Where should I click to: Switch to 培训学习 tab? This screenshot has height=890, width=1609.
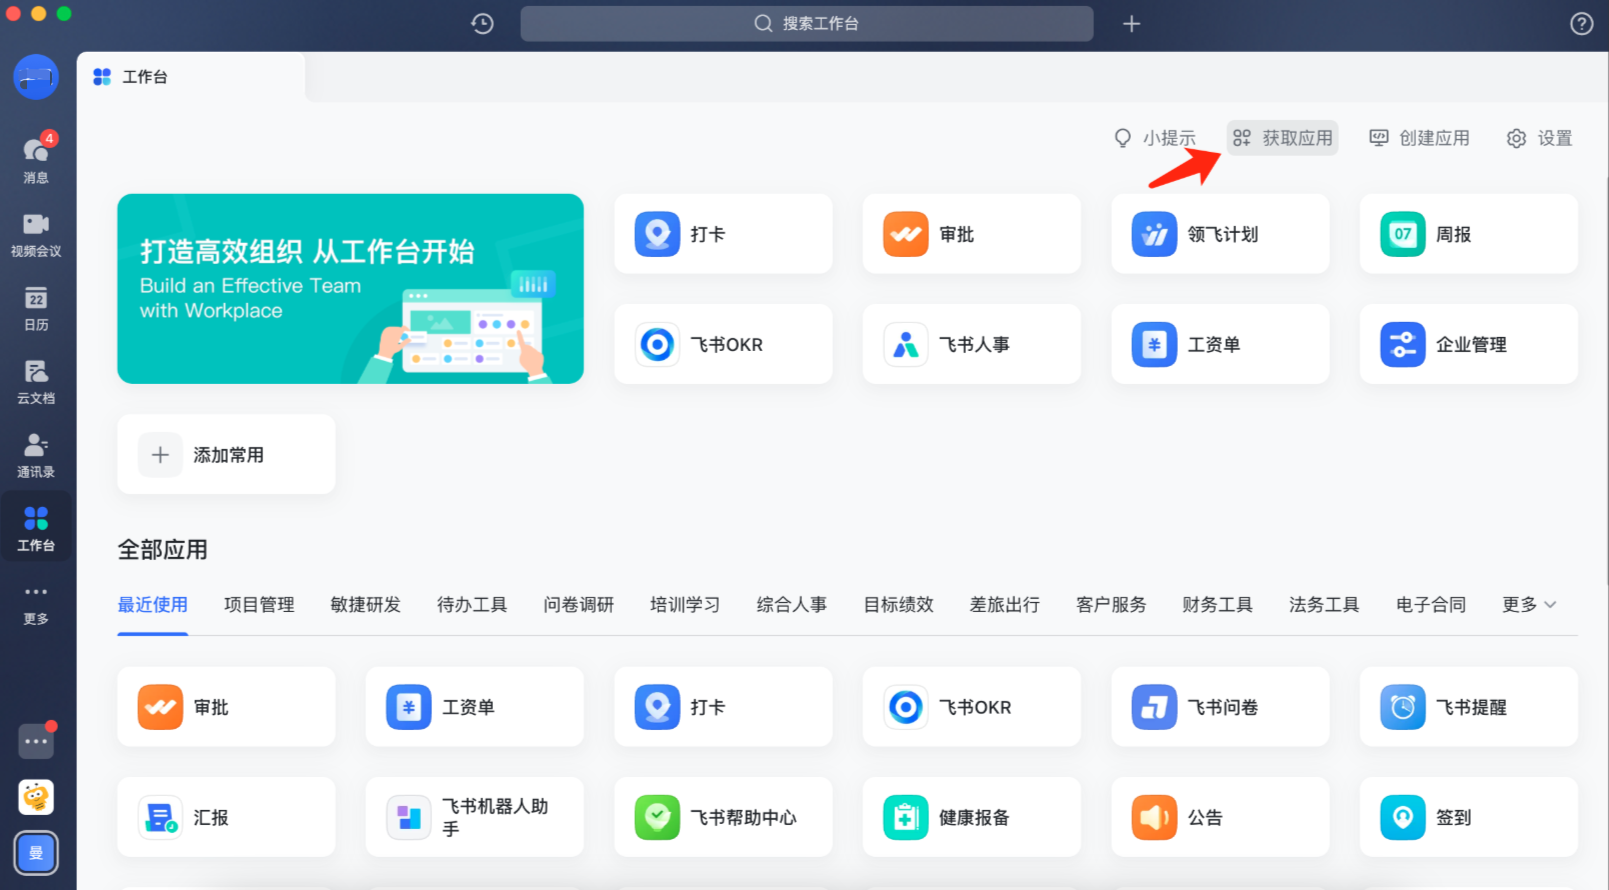[x=685, y=605]
